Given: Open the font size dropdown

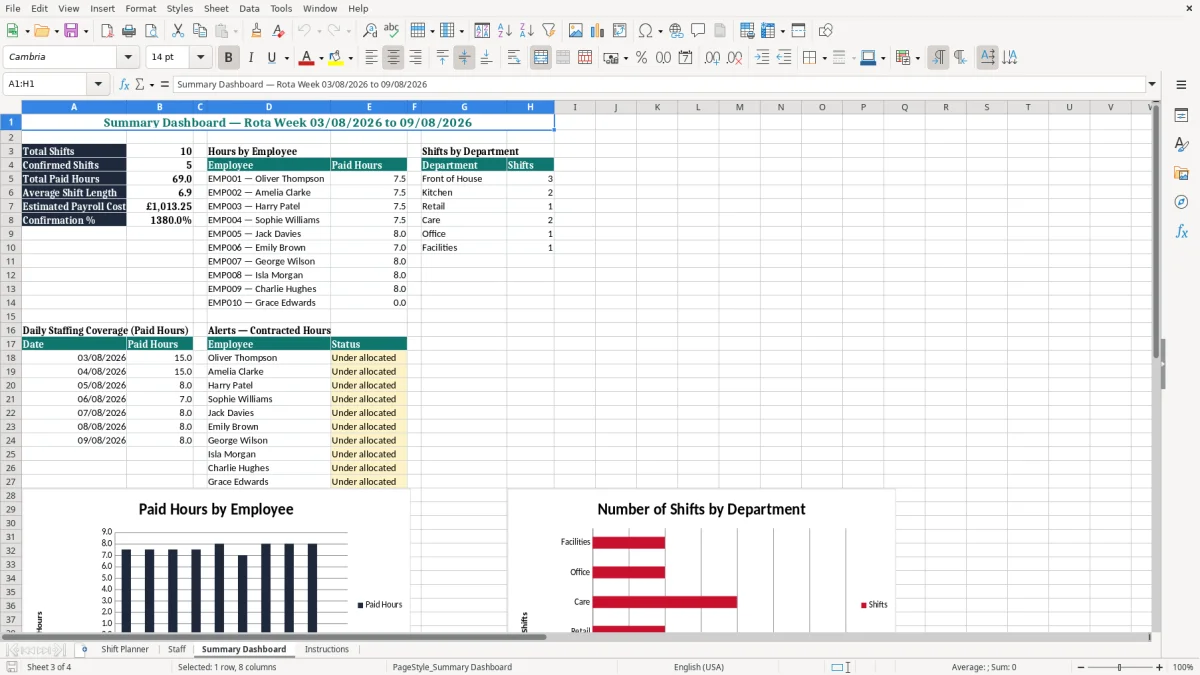Looking at the screenshot, I should pos(201,57).
